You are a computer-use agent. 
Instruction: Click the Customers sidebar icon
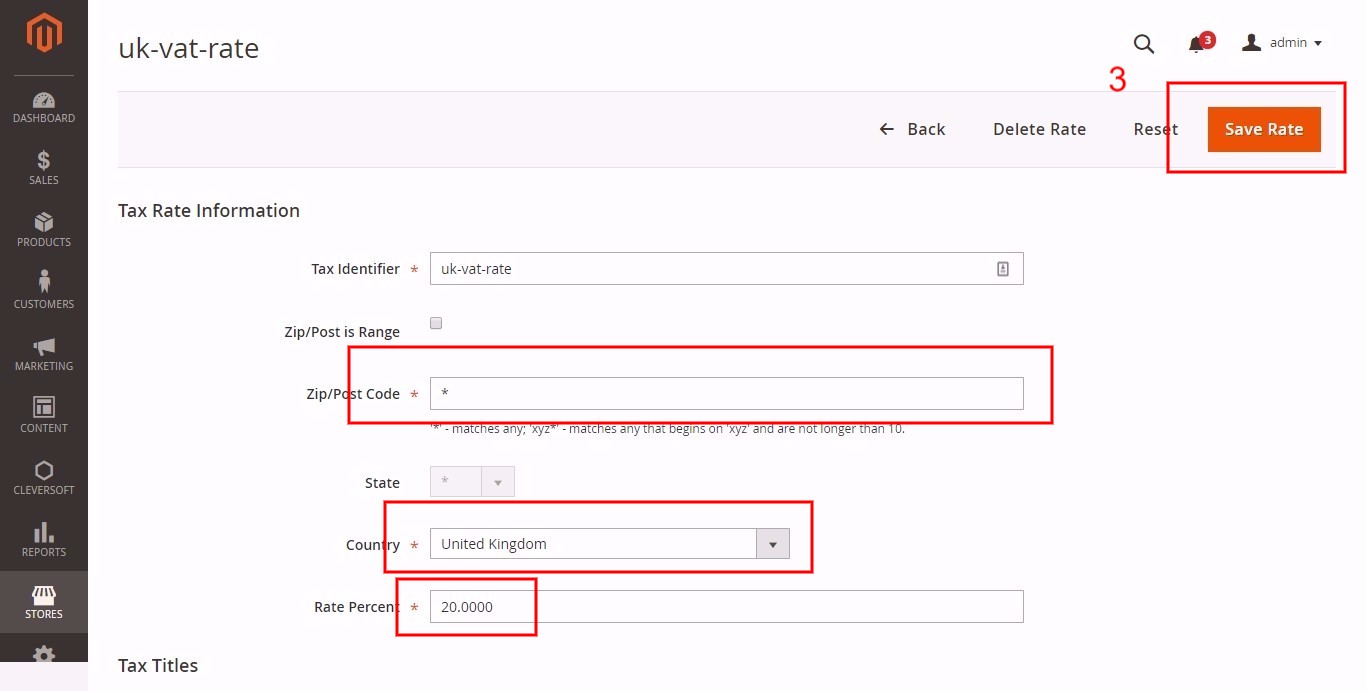[x=44, y=291]
